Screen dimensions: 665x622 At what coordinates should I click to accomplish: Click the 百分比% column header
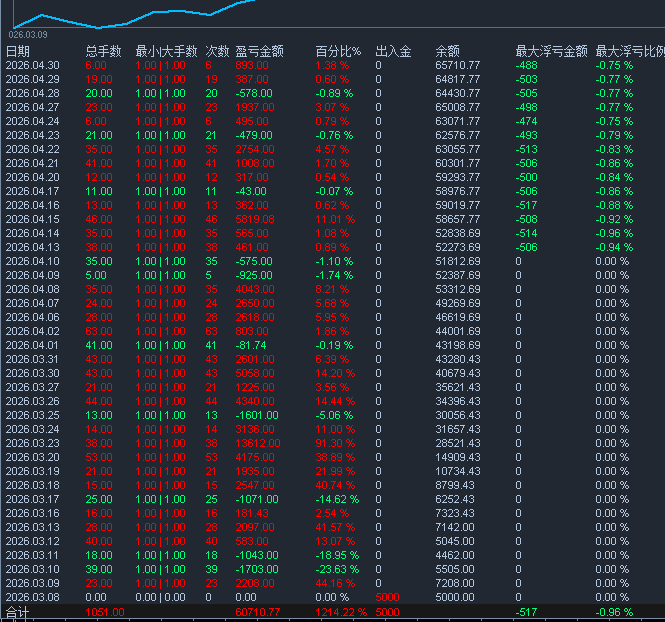(x=337, y=51)
